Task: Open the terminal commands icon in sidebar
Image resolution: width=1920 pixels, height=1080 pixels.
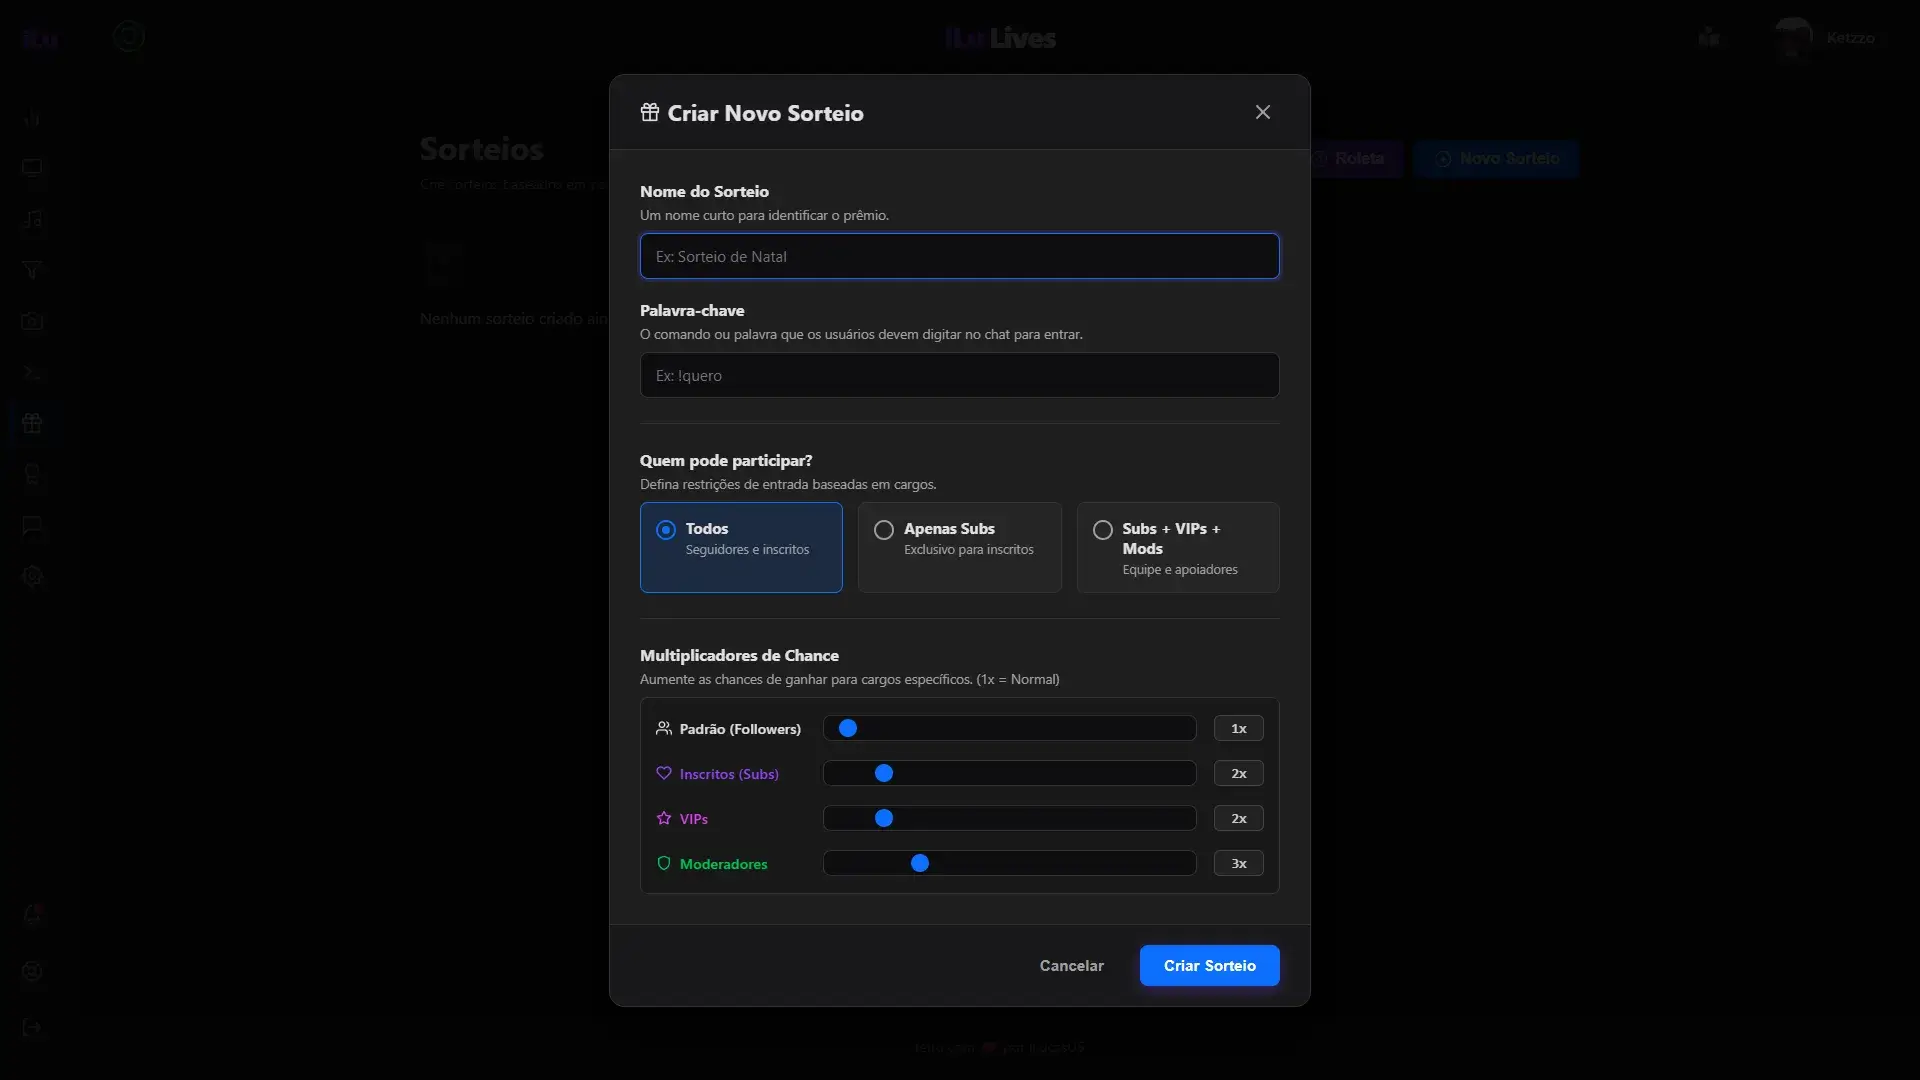Action: [32, 372]
